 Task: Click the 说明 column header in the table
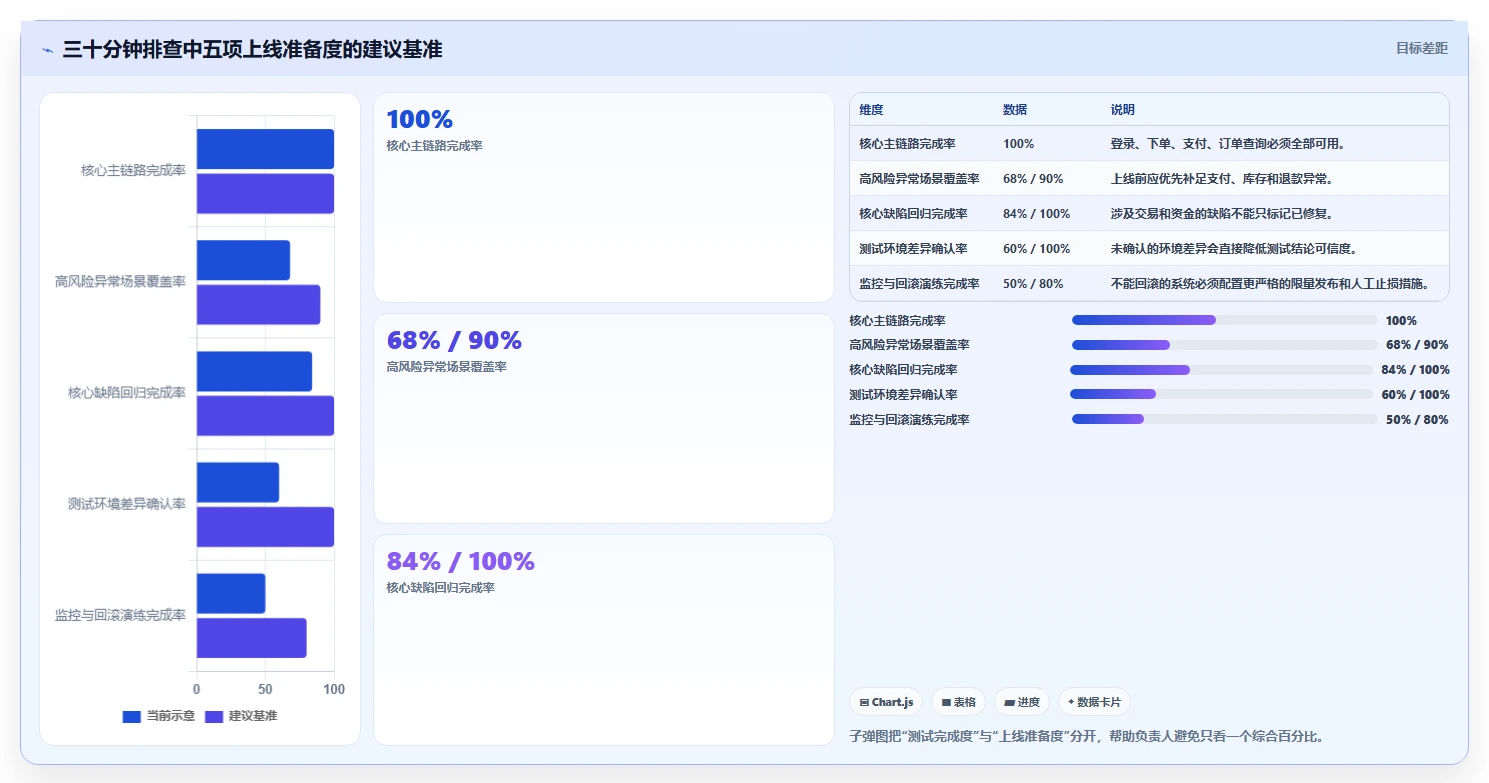tap(1123, 110)
